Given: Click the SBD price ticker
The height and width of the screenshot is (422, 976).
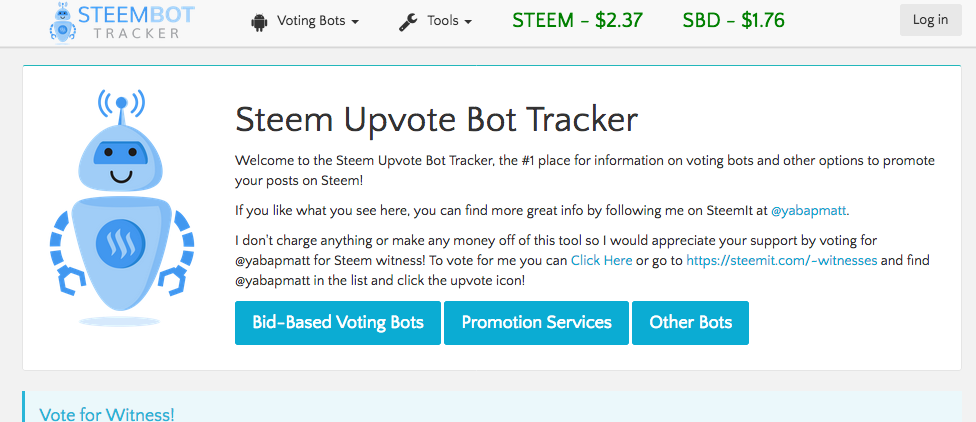Looking at the screenshot, I should (733, 21).
